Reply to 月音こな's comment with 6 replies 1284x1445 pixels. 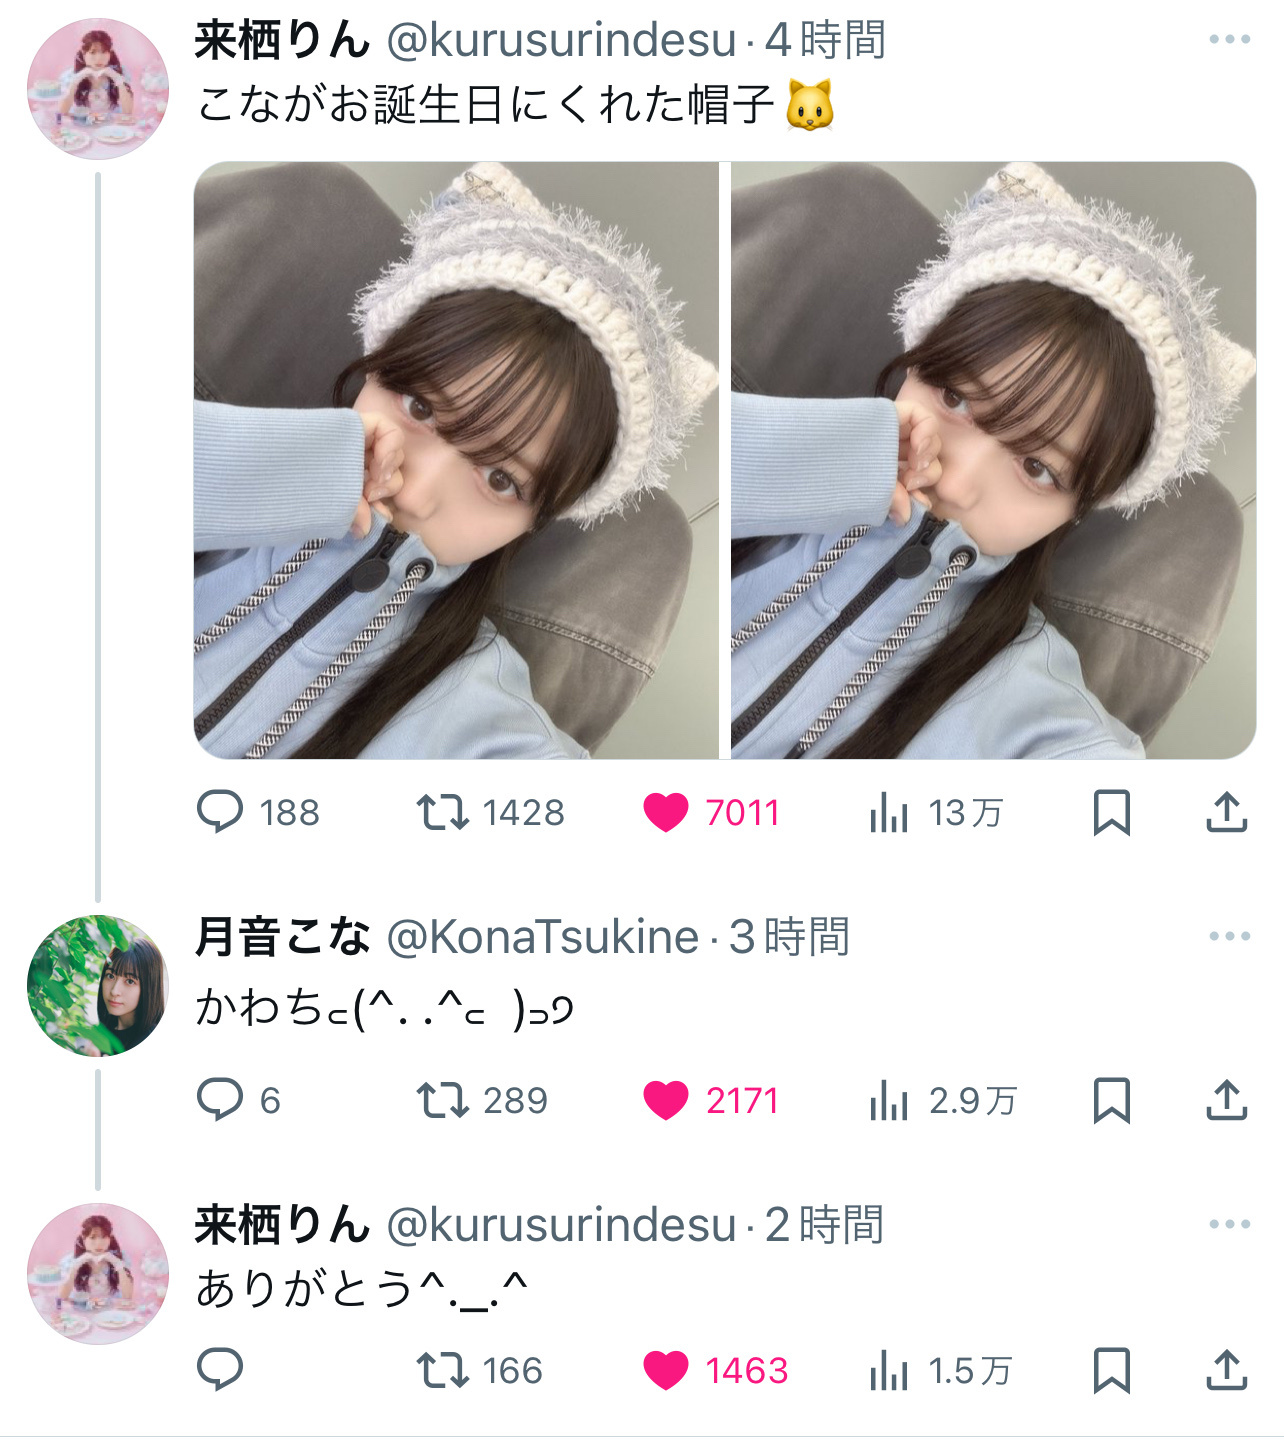238,1100
